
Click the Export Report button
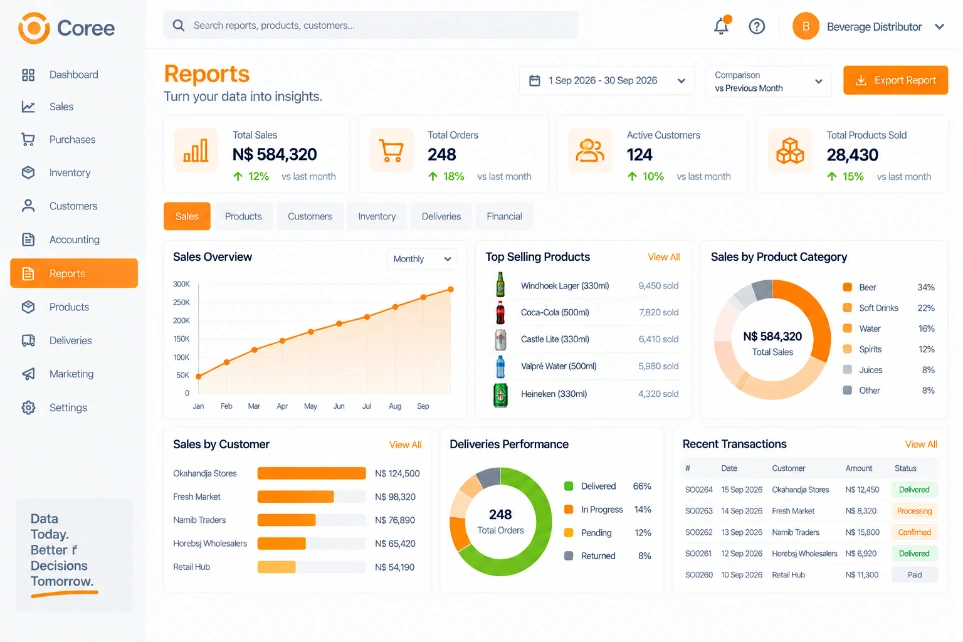(x=895, y=80)
